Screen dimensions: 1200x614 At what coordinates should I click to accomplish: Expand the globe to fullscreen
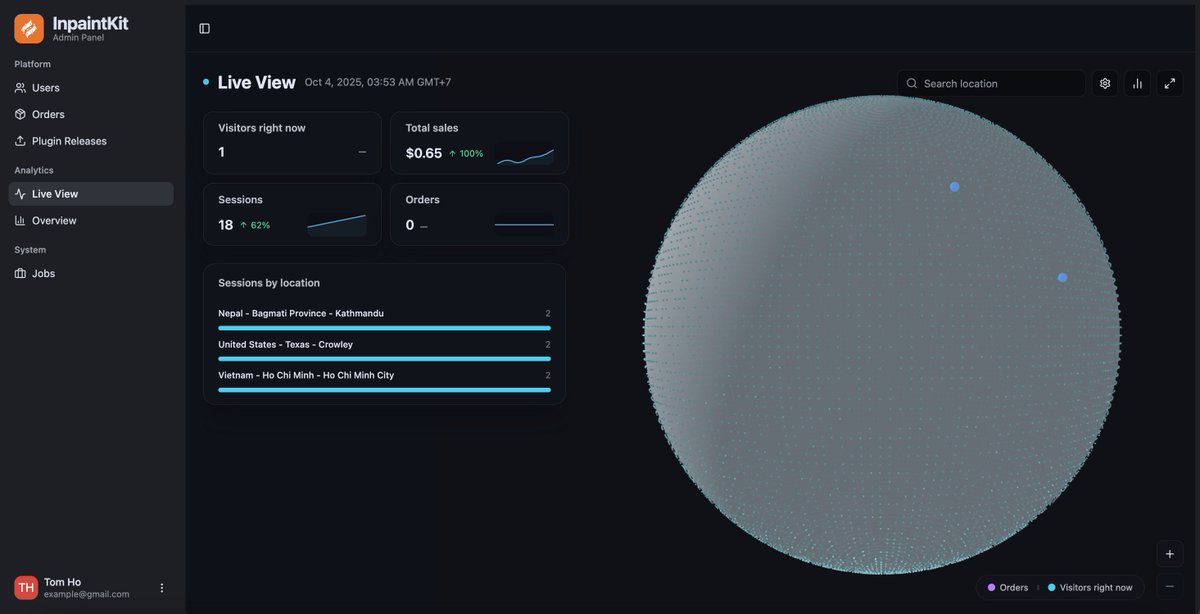1170,83
